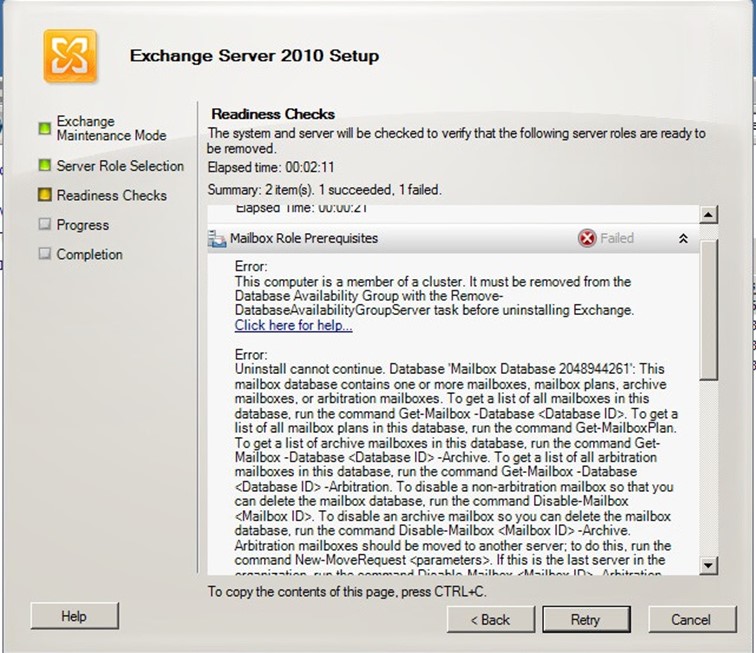Click the results list scrollbar thumb
The image size is (756, 653).
tap(708, 309)
